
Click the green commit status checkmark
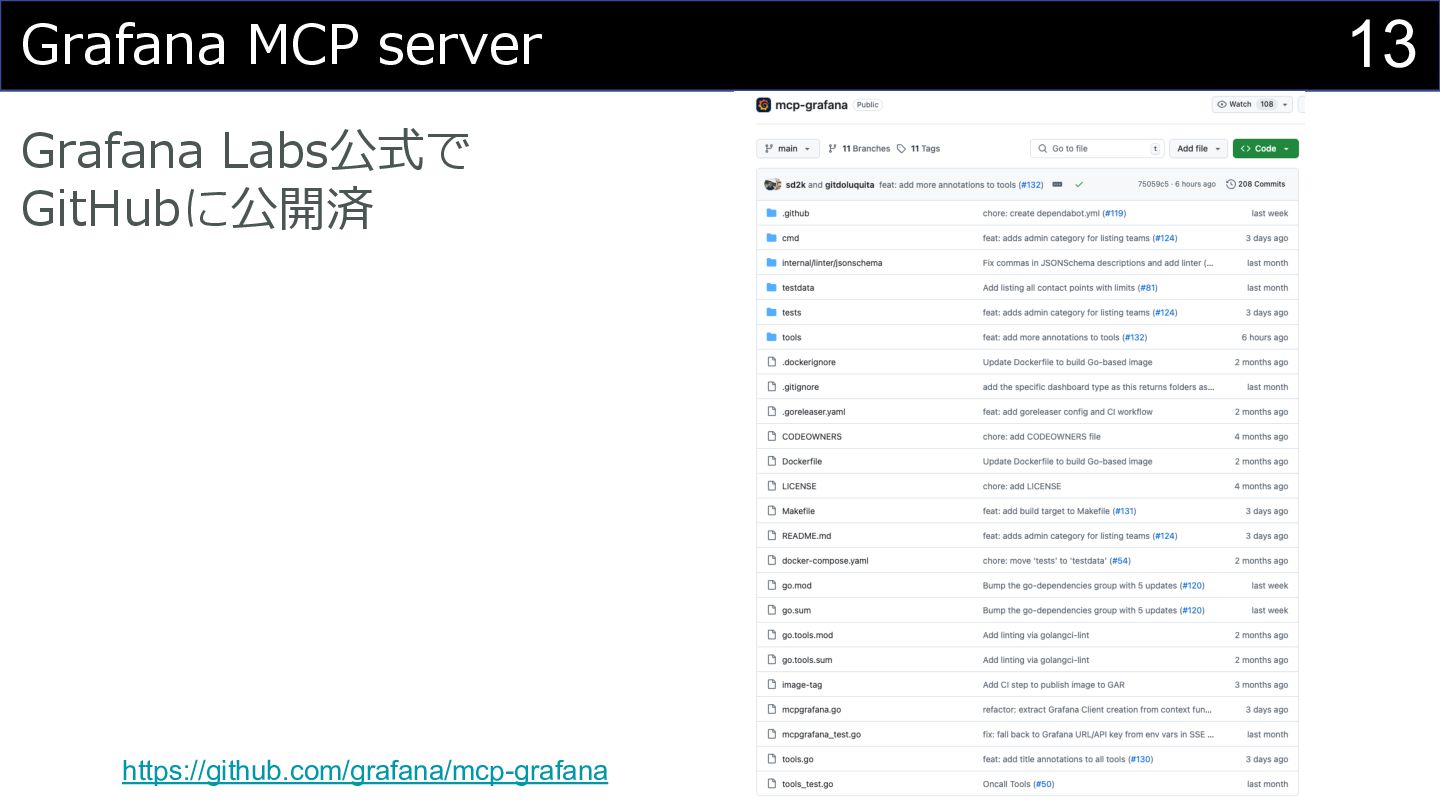pyautogui.click(x=1079, y=184)
